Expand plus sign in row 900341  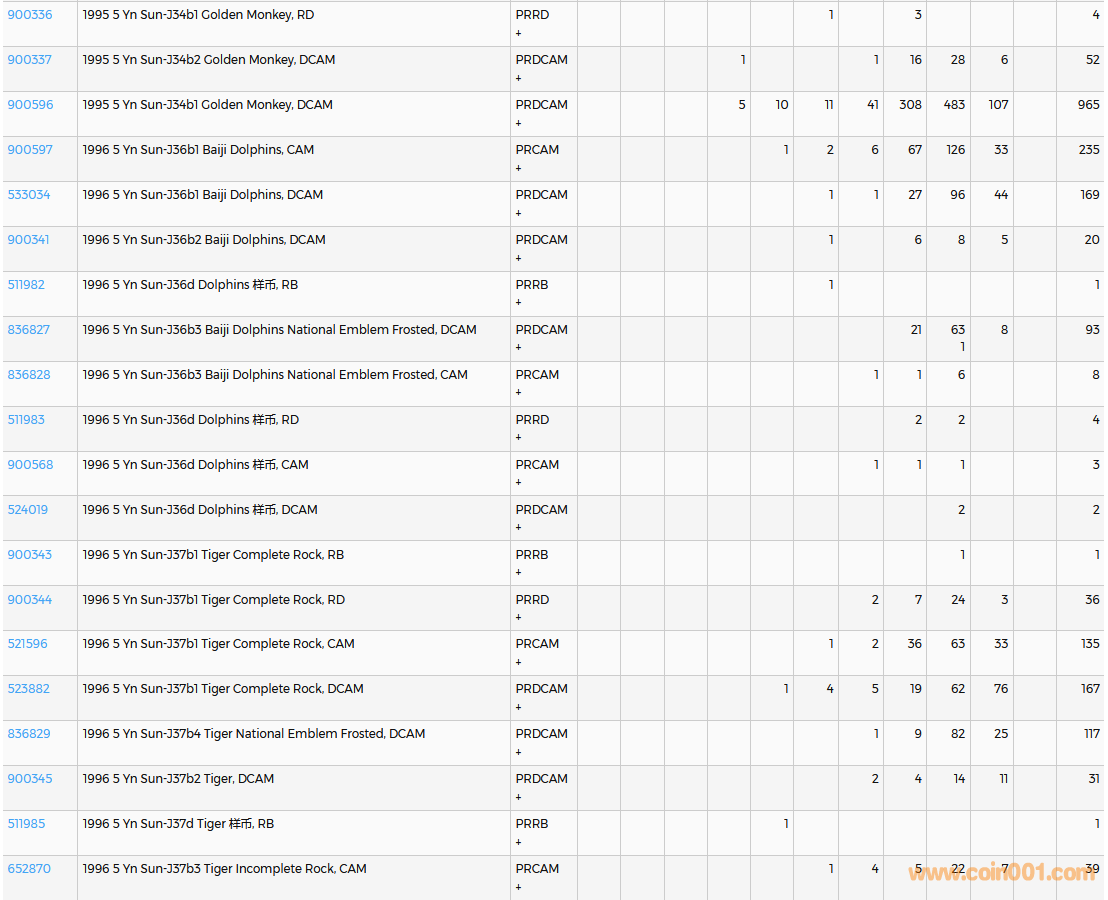(x=518, y=258)
